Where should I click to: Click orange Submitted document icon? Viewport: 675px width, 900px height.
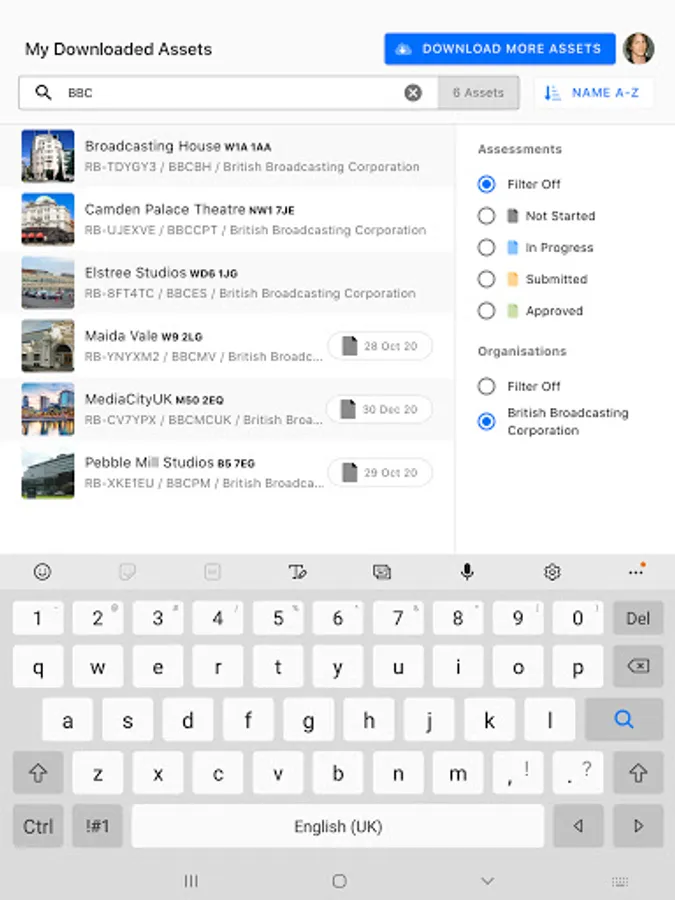click(513, 279)
